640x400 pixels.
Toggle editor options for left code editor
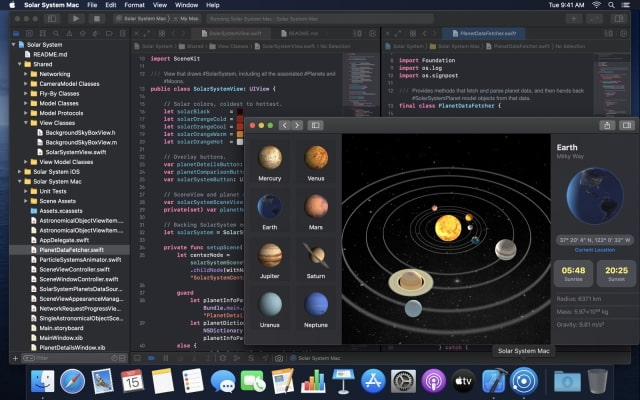click(358, 33)
